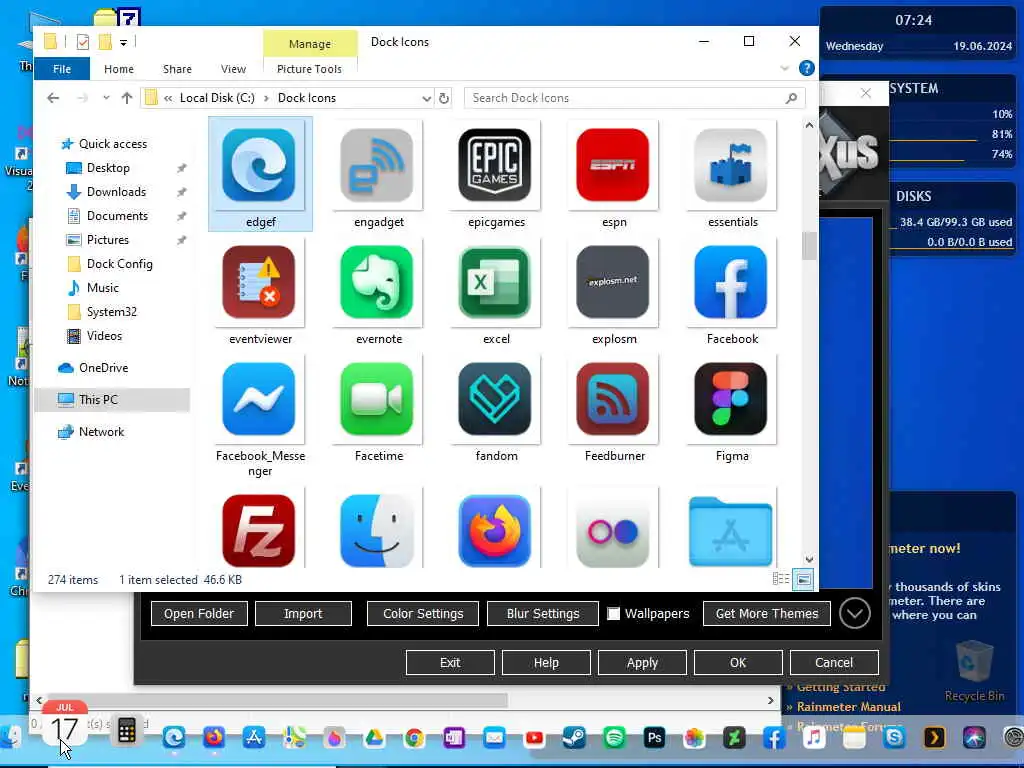Image resolution: width=1024 pixels, height=768 pixels.
Task: Open Color Settings
Action: (423, 614)
